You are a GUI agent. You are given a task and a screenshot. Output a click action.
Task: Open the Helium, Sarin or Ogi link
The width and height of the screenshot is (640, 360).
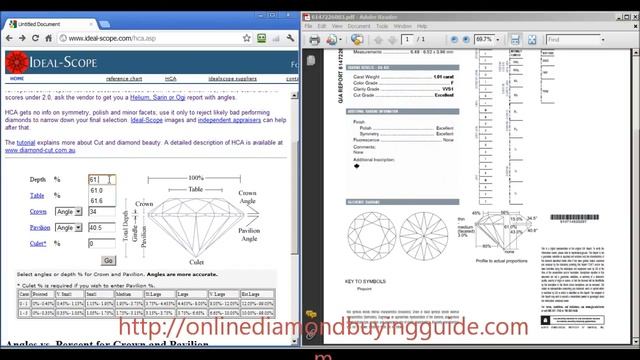click(158, 98)
